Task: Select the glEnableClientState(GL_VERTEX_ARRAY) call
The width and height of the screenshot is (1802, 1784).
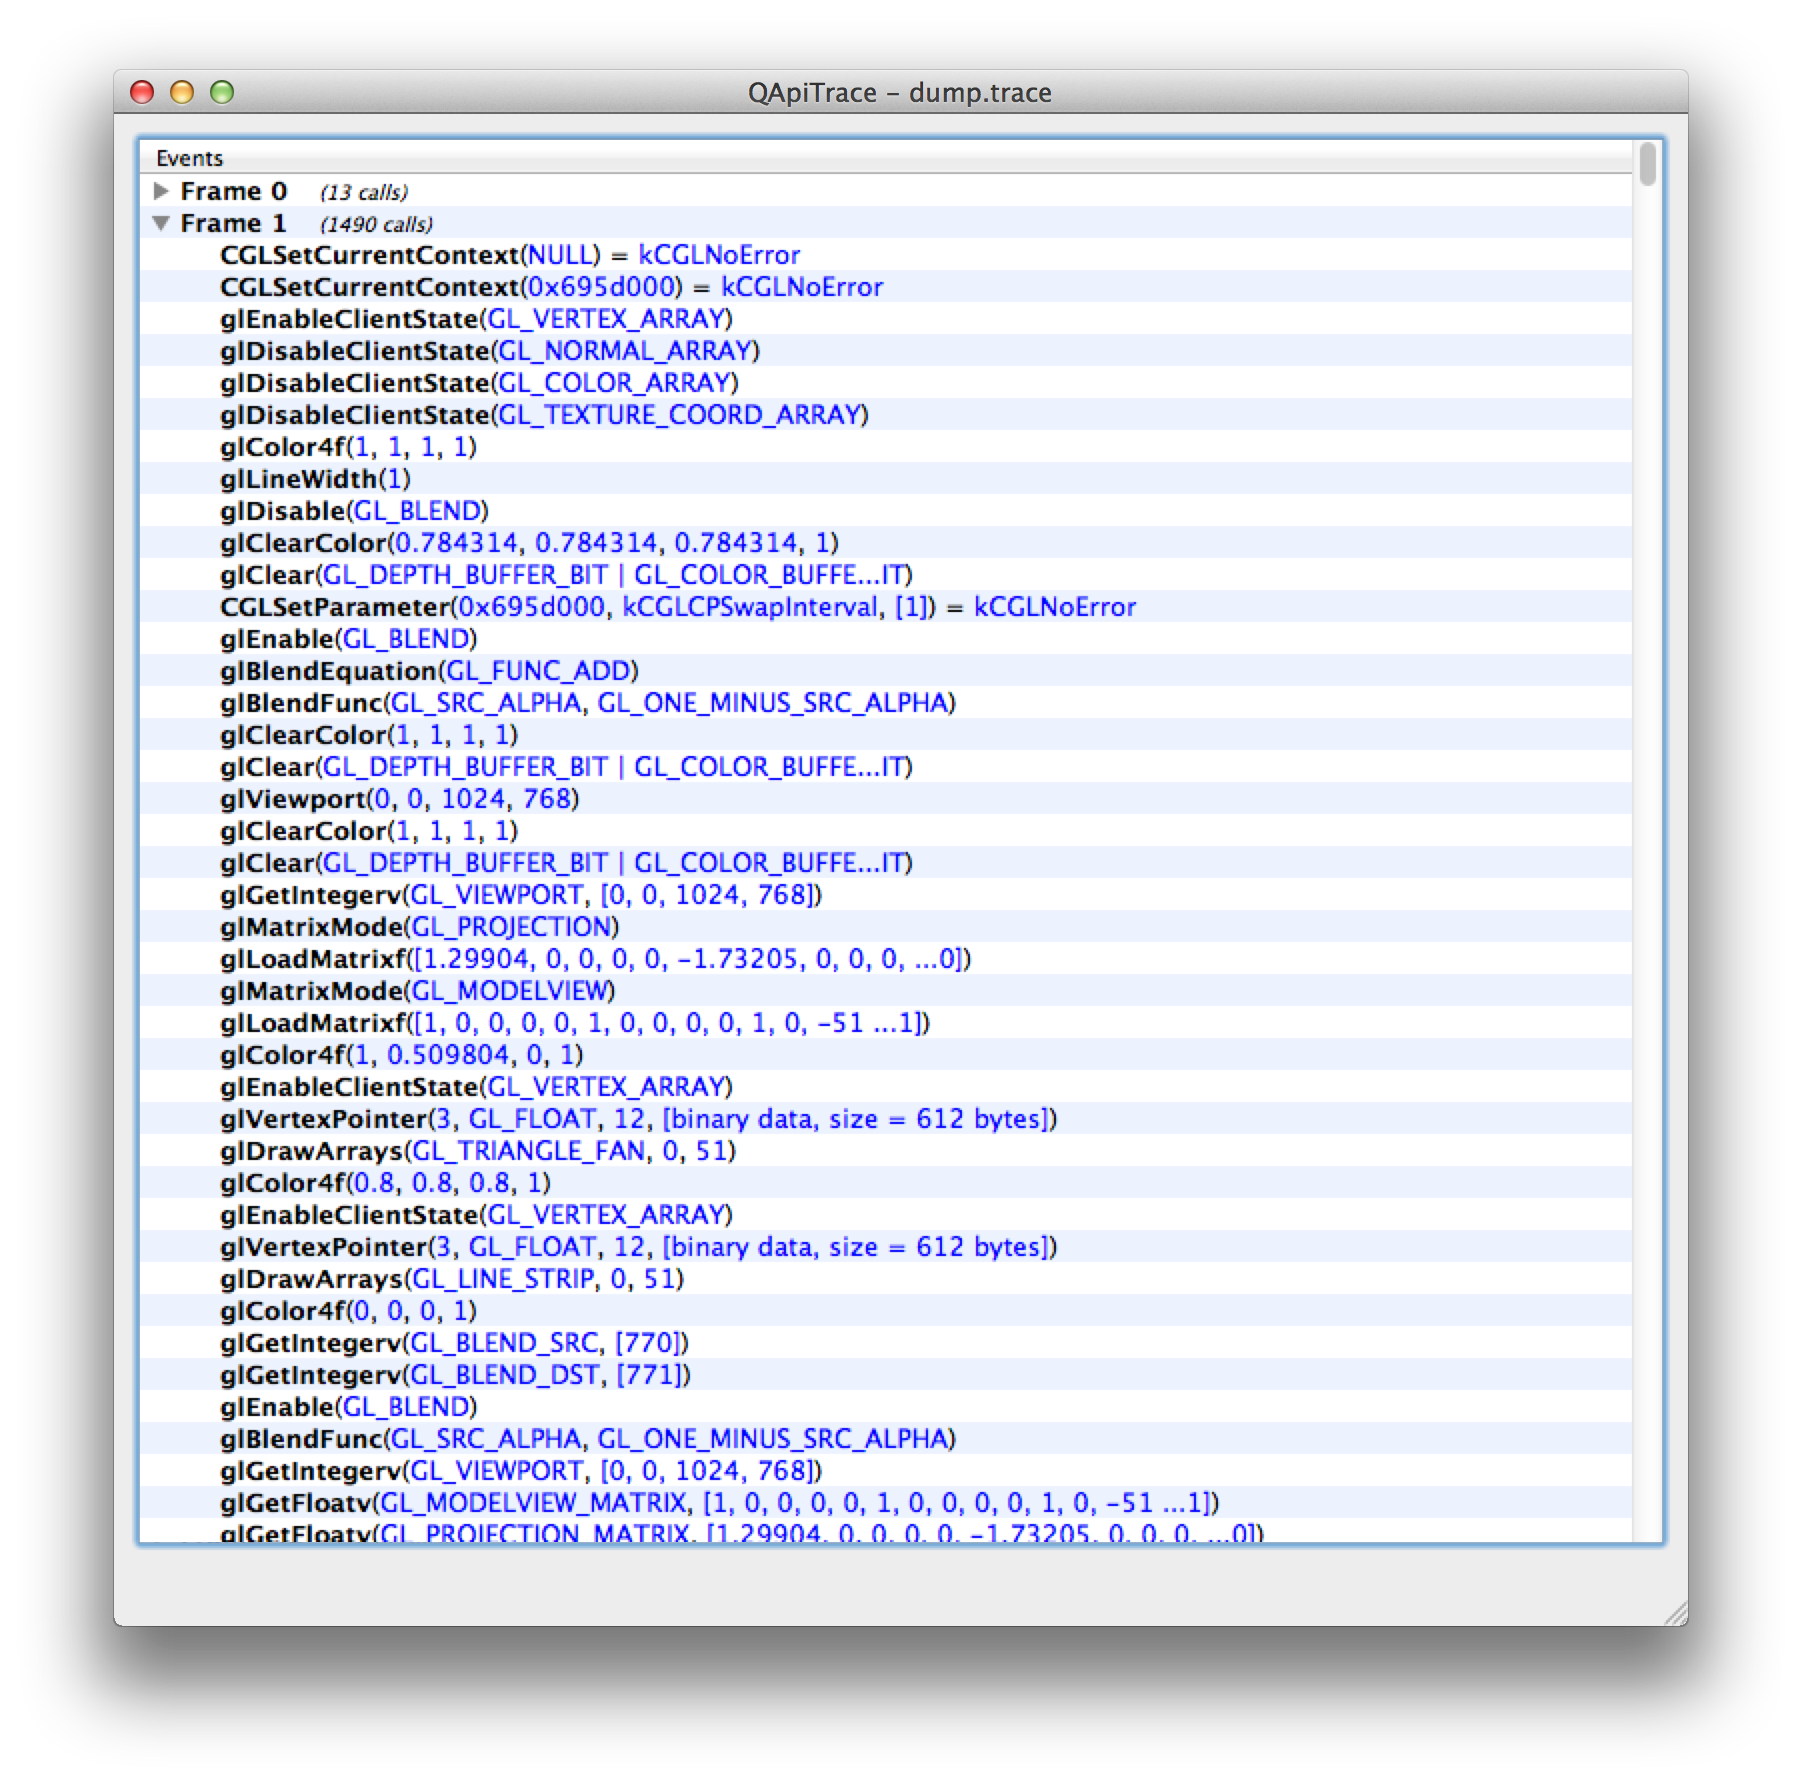Action: [470, 318]
